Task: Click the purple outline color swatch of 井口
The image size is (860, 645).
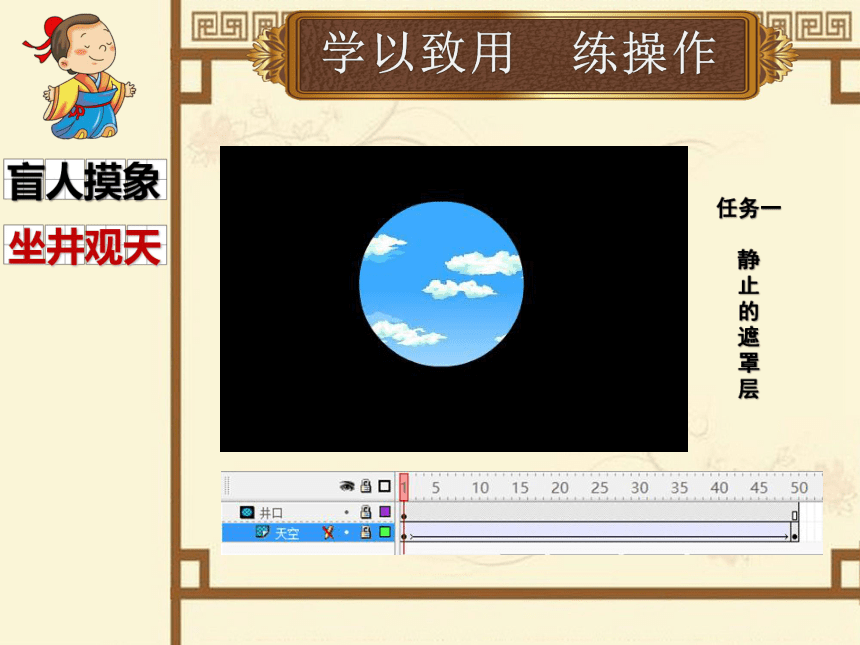Action: (x=385, y=512)
